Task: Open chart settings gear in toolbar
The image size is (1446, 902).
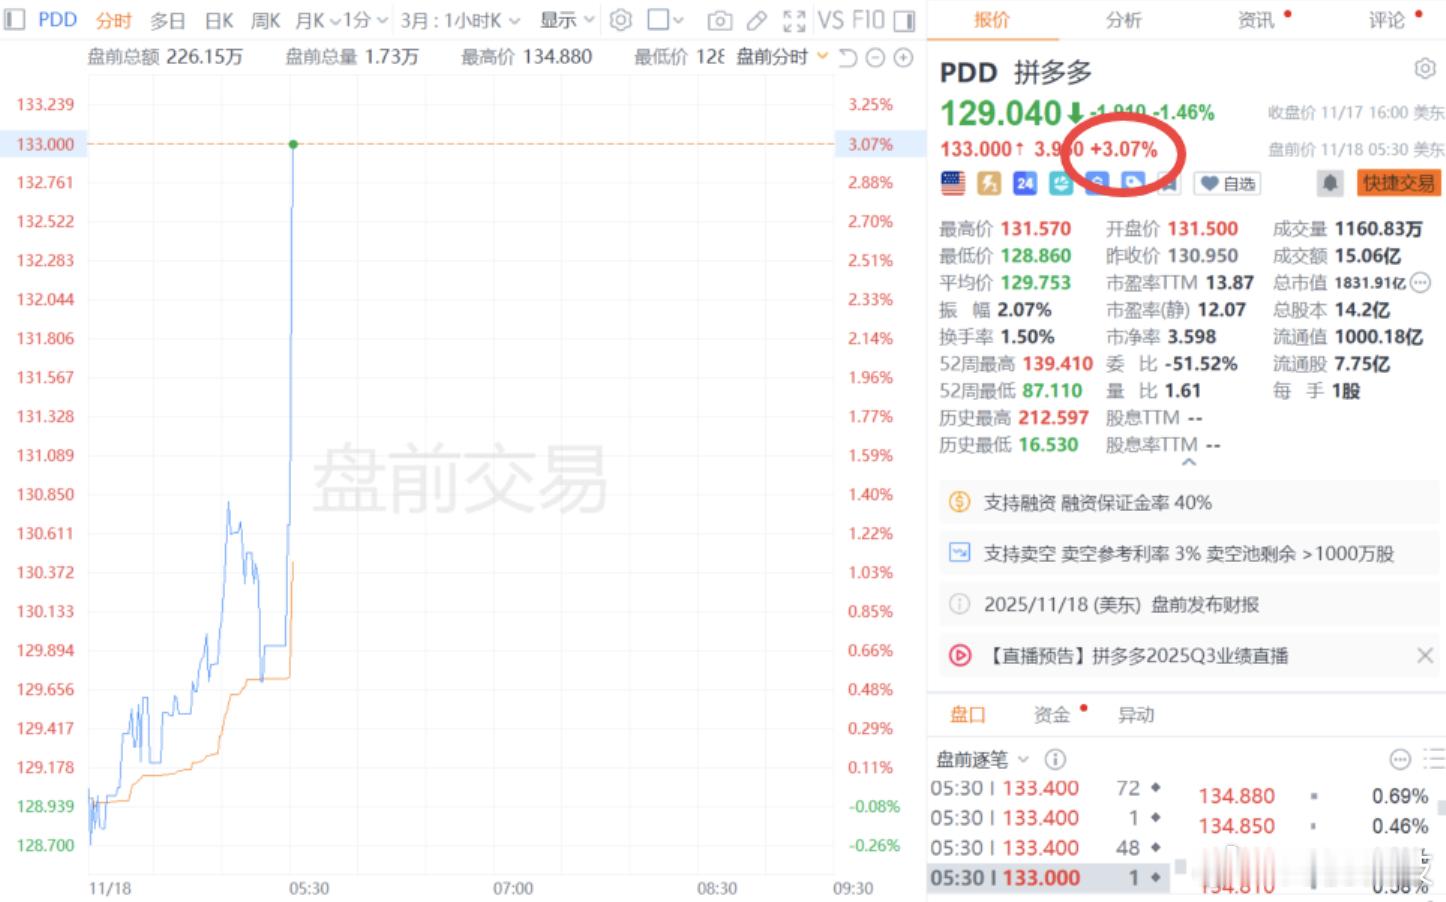Action: (621, 20)
